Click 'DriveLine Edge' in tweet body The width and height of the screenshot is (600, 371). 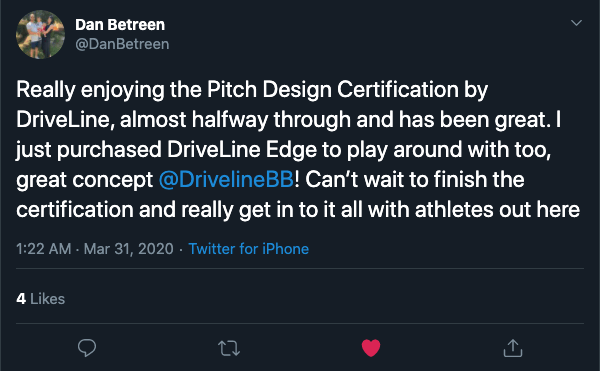click(242, 150)
